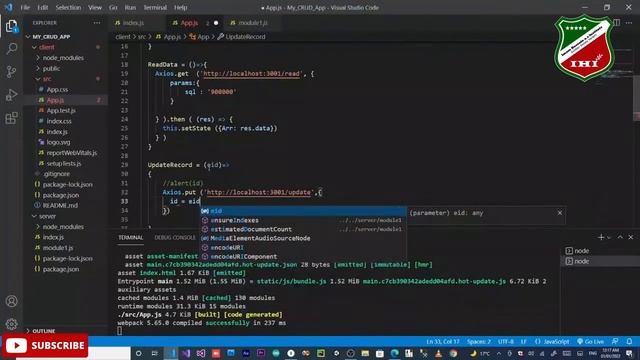This screenshot has width=640, height=360.
Task: Open the View menu
Action: click(95, 7)
